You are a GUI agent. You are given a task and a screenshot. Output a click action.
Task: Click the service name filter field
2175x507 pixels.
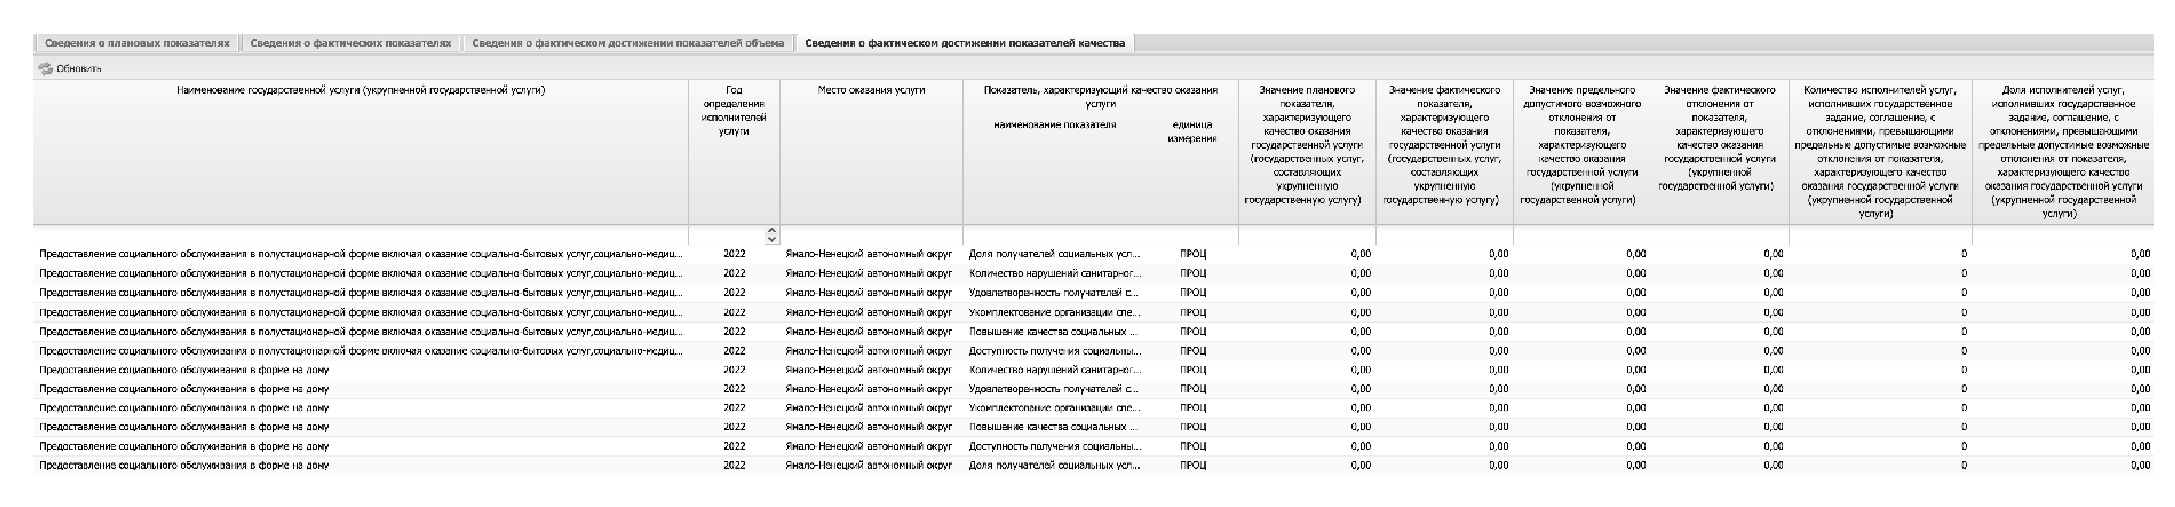click(360, 236)
